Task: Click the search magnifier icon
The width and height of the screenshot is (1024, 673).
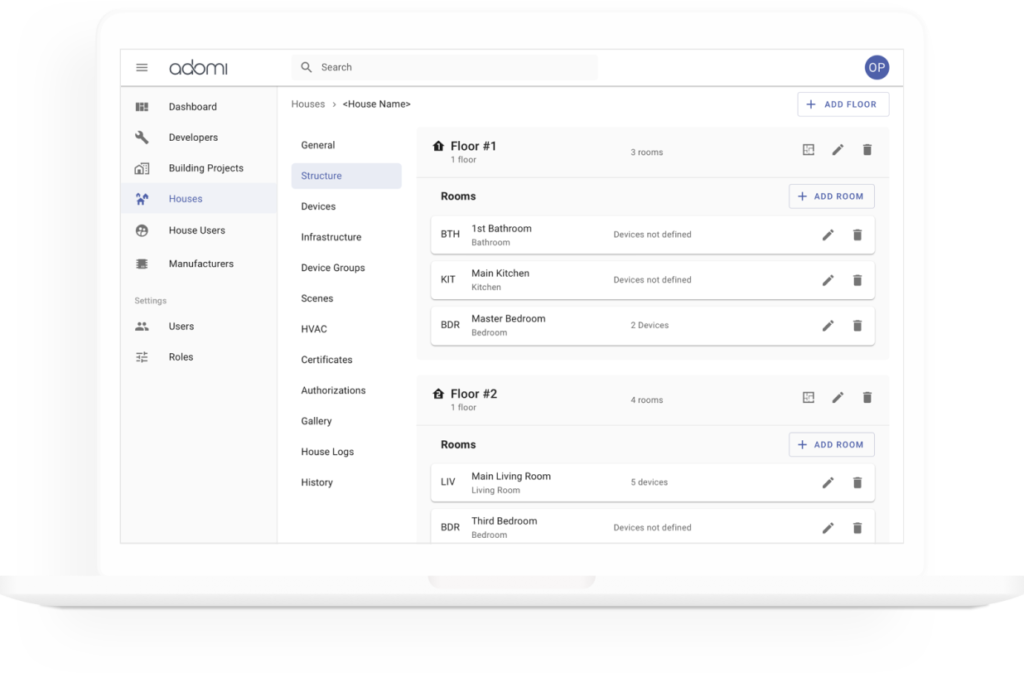Action: [x=306, y=67]
